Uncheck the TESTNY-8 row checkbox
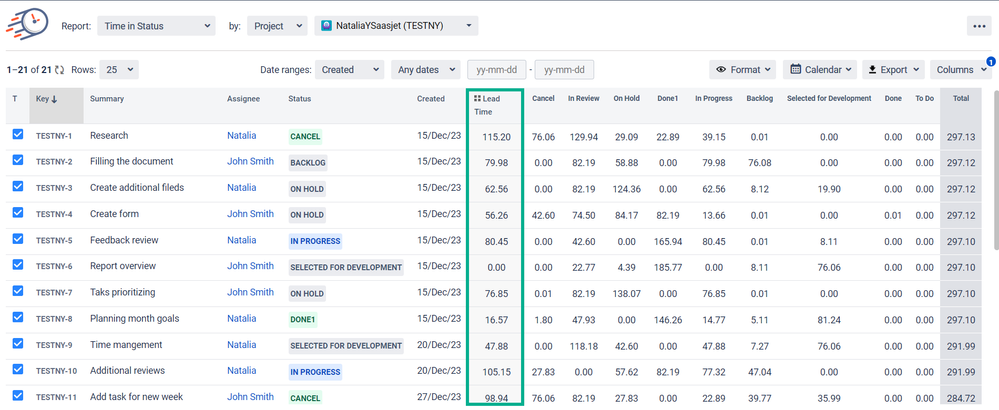The width and height of the screenshot is (999, 410). pos(18,318)
